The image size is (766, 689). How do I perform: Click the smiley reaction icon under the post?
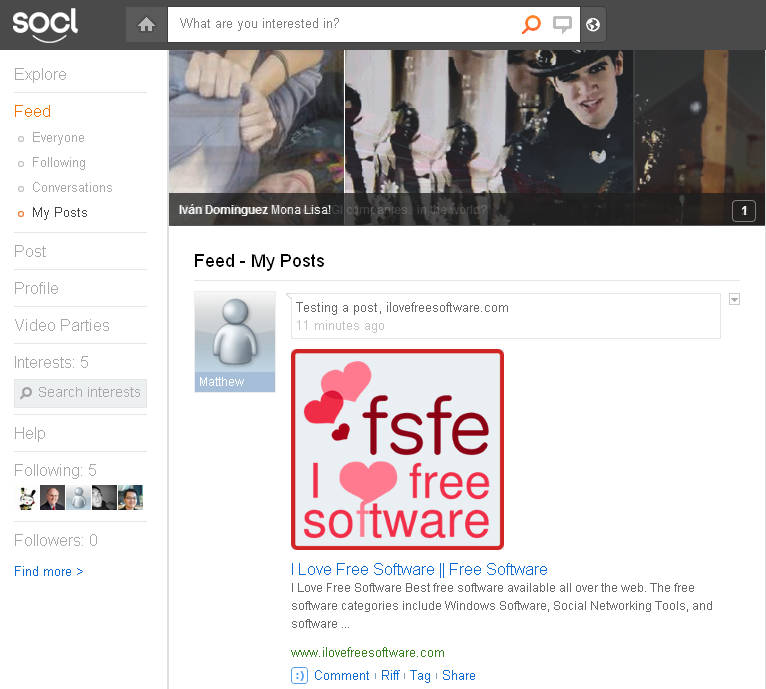click(x=299, y=675)
